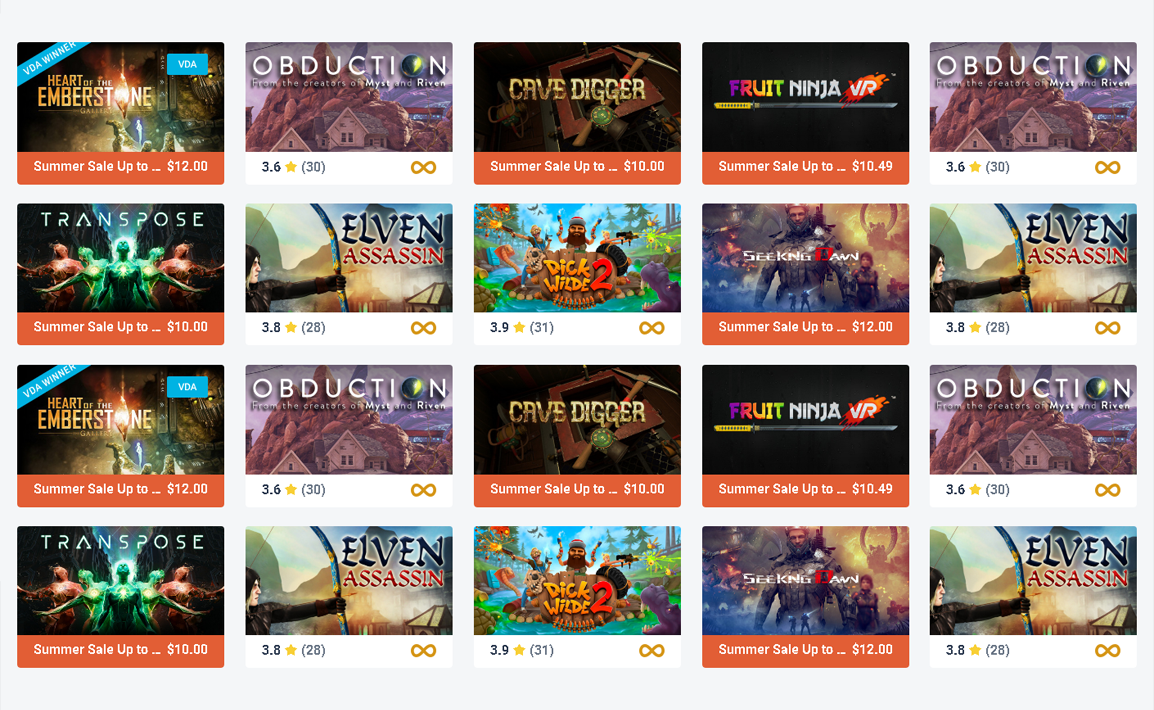1154x710 pixels.
Task: Click the Summer Sale $10.49 banner under the top Fruit Ninja VR
Action: (x=805, y=167)
